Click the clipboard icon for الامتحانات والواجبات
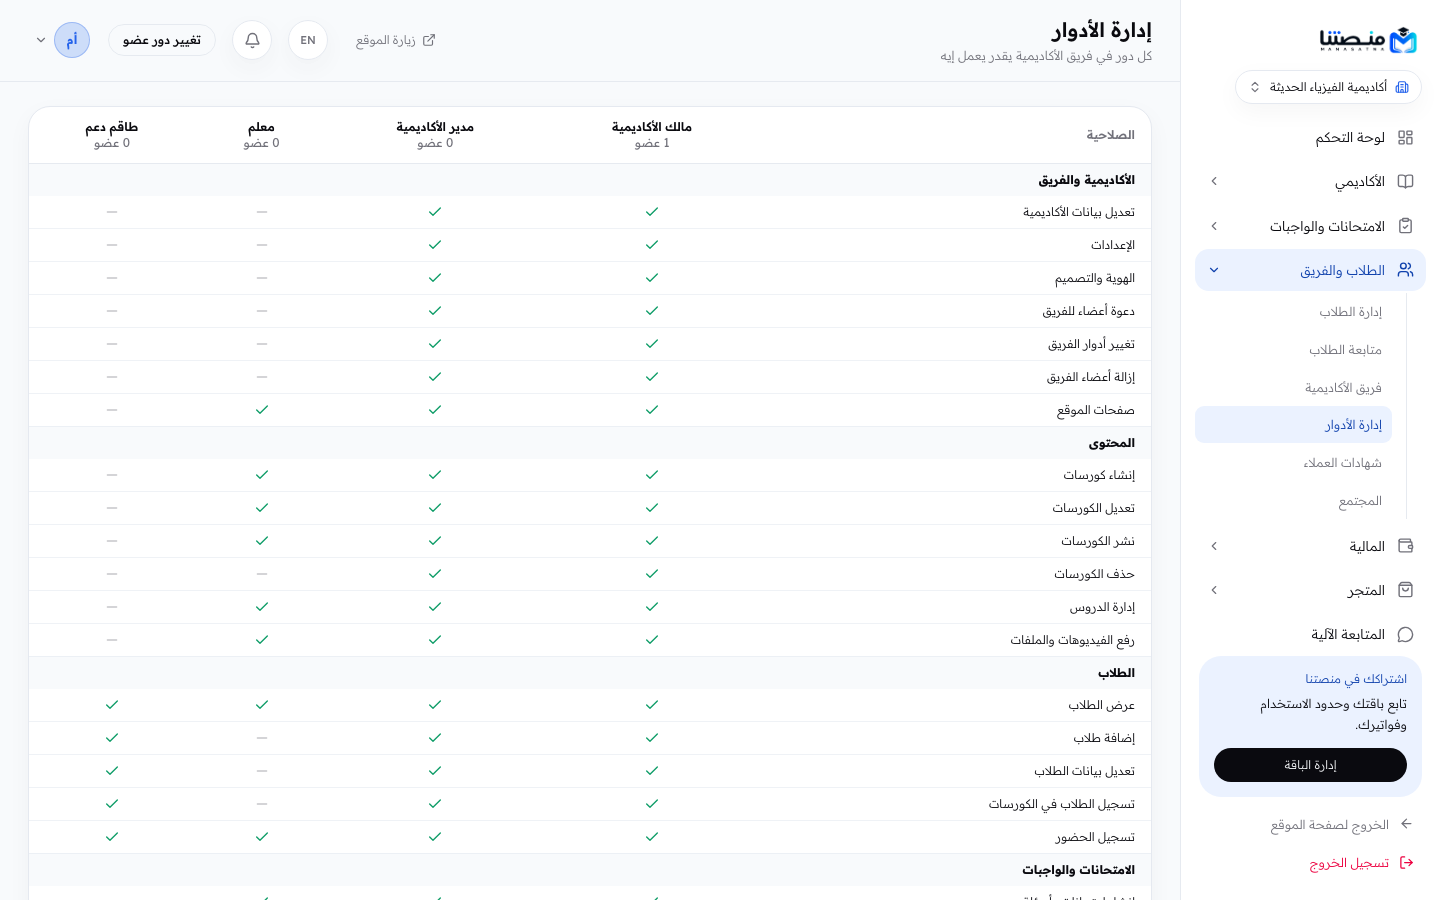The height and width of the screenshot is (900, 1440). click(x=1405, y=226)
